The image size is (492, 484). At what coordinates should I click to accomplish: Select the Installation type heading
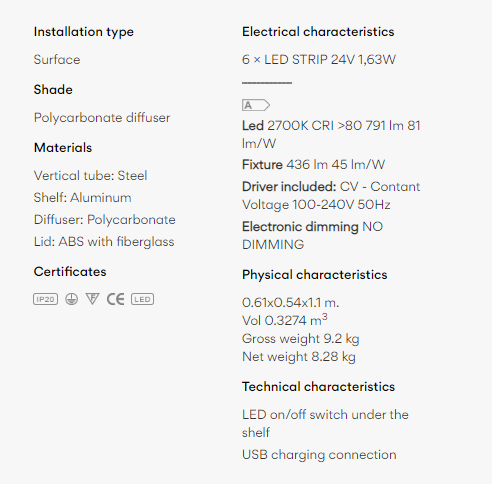coord(84,32)
